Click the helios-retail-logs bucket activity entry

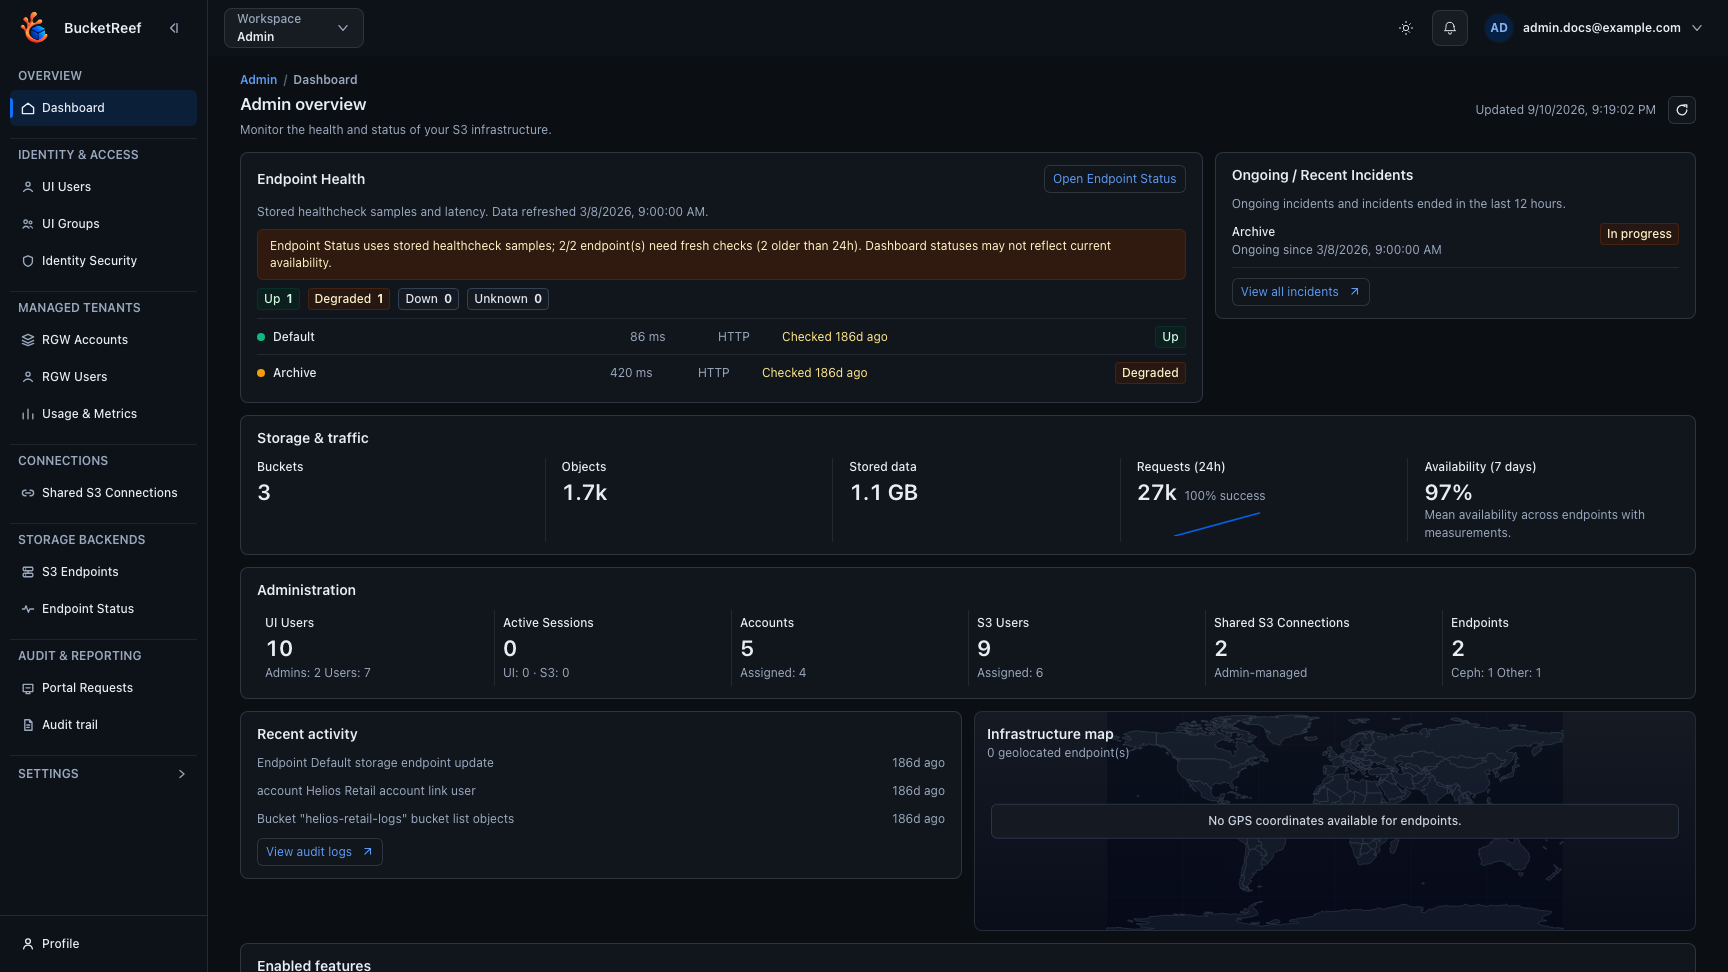(601, 819)
